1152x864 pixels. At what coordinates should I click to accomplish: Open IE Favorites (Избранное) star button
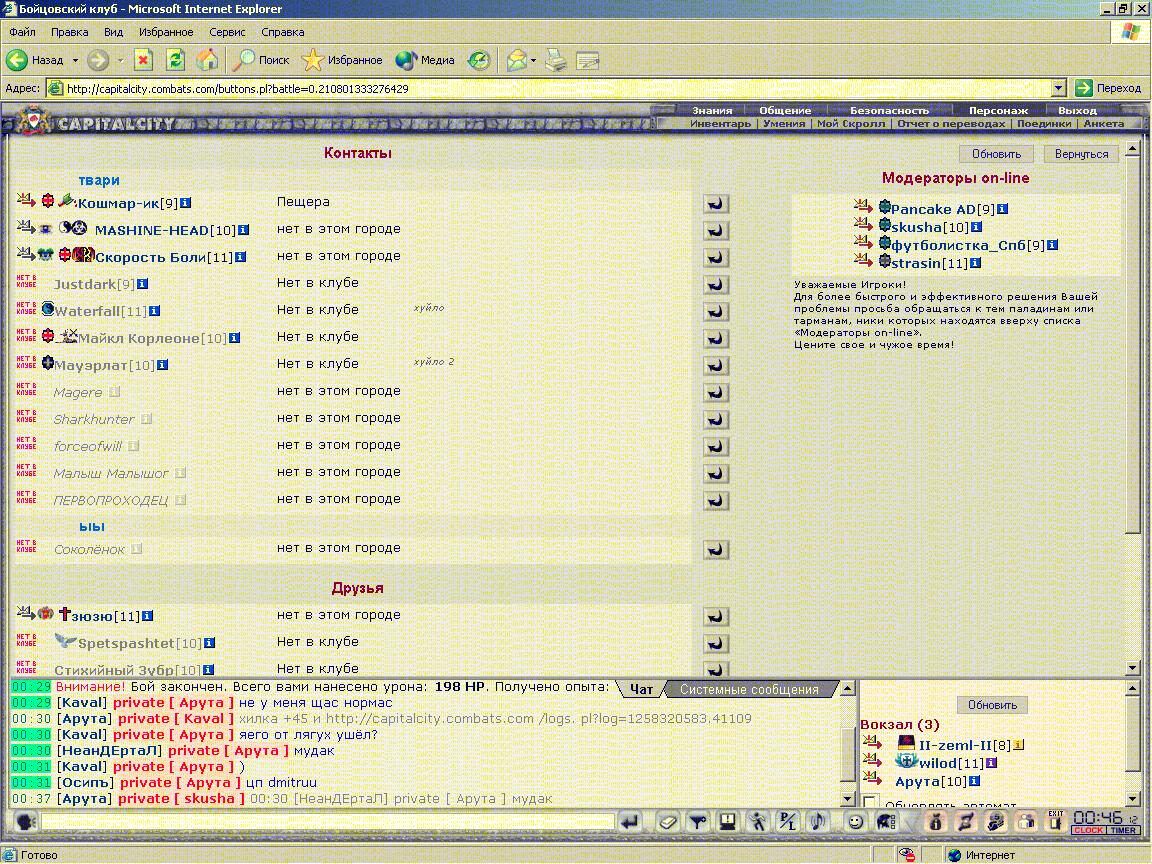pyautogui.click(x=342, y=60)
